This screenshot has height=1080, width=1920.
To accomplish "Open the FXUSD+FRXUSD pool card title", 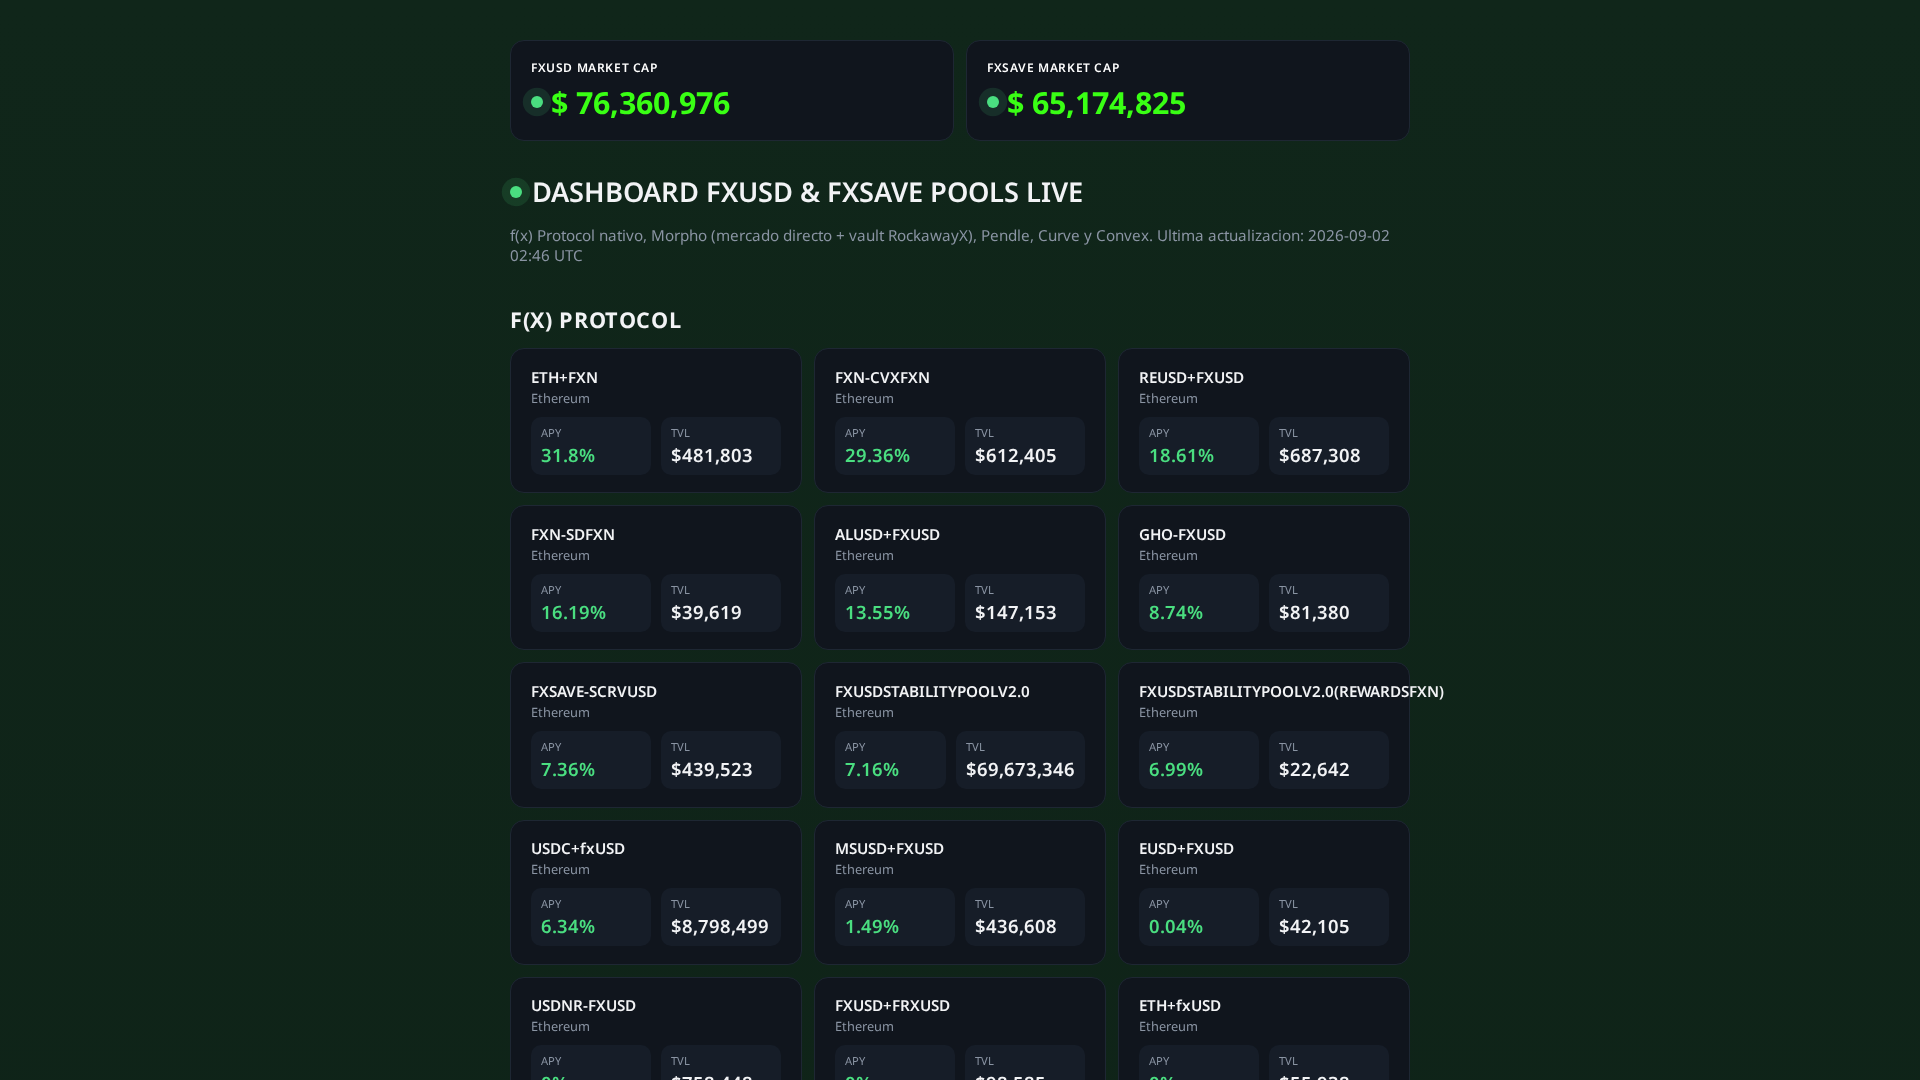I will 893,1005.
